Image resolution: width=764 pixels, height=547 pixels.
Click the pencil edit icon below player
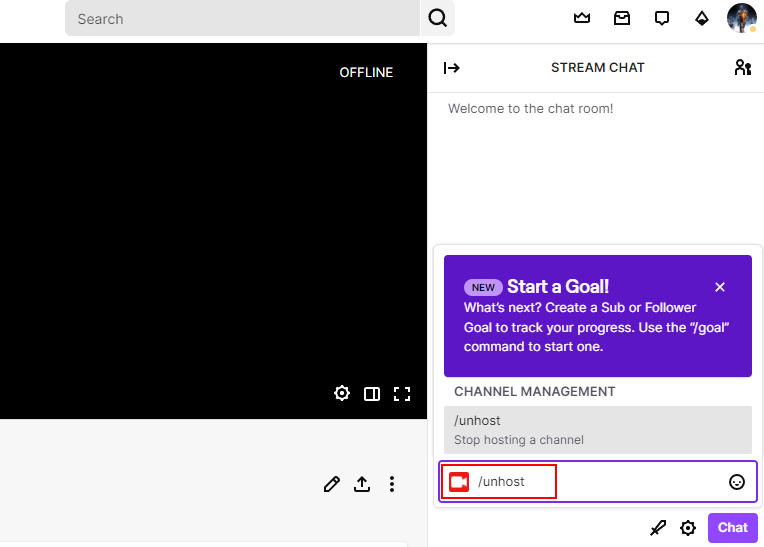coord(332,484)
